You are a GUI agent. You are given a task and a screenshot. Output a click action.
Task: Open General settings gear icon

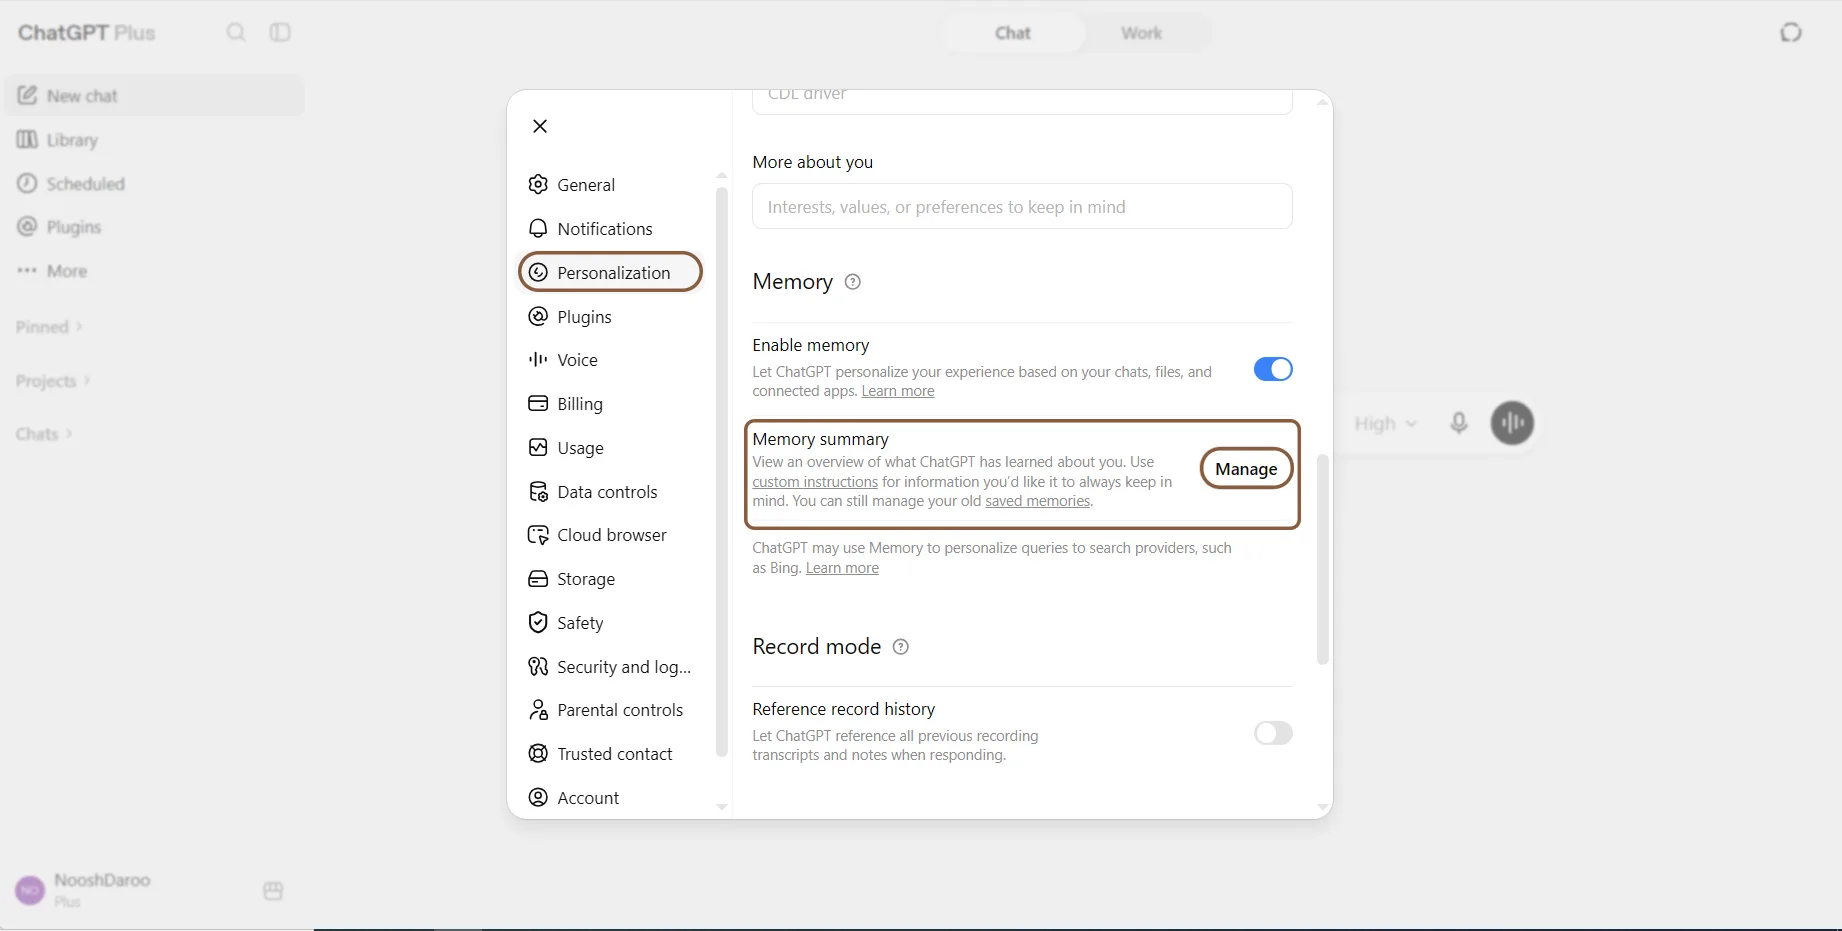click(538, 185)
